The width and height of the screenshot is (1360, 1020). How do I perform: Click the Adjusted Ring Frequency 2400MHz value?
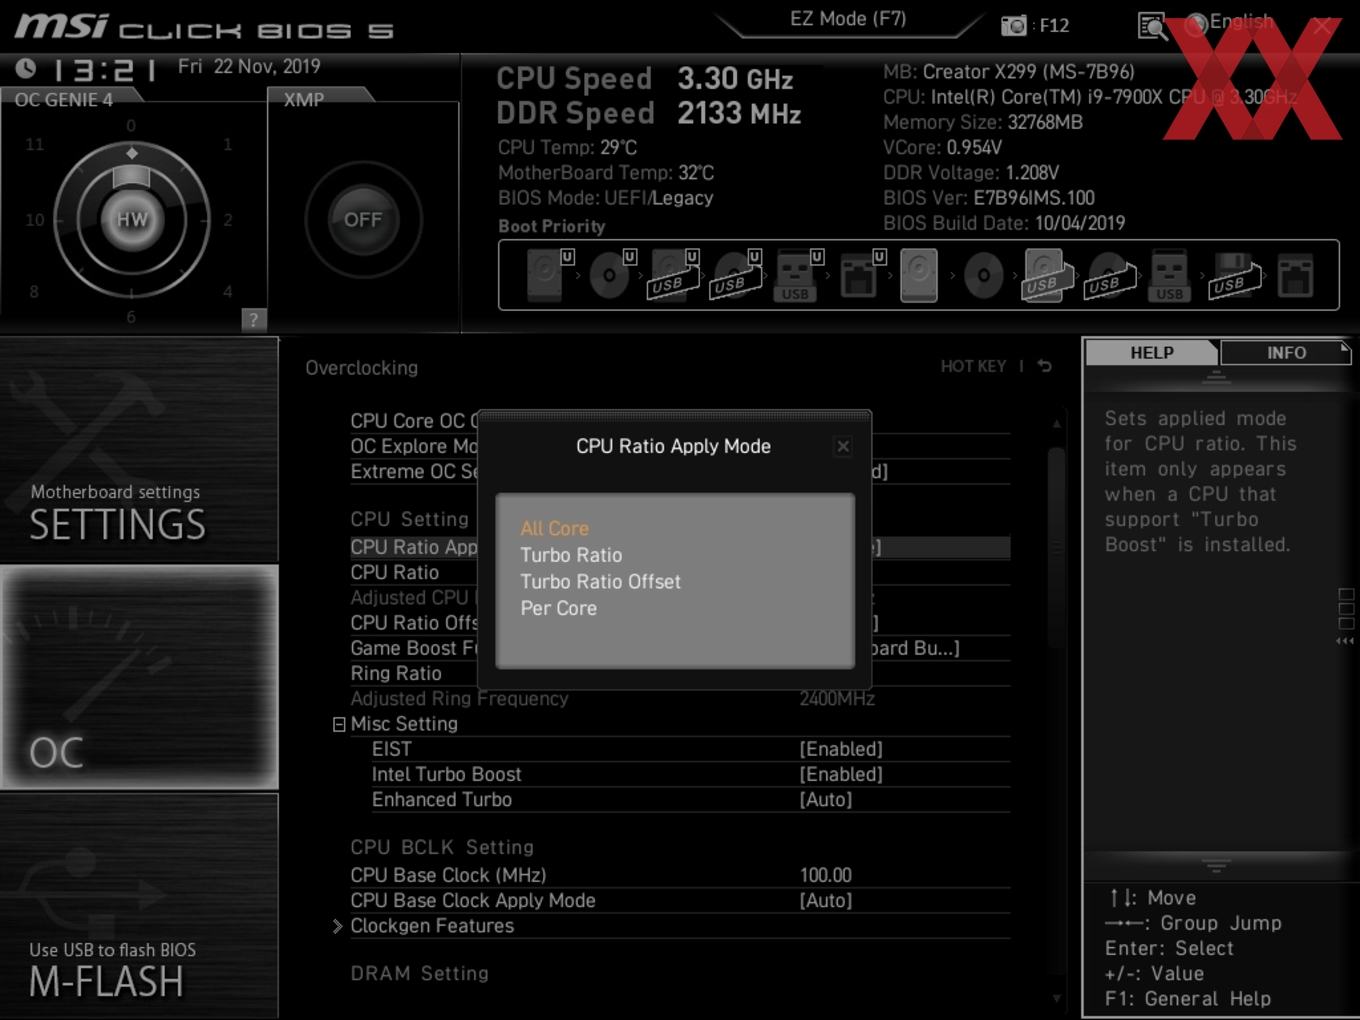click(837, 698)
